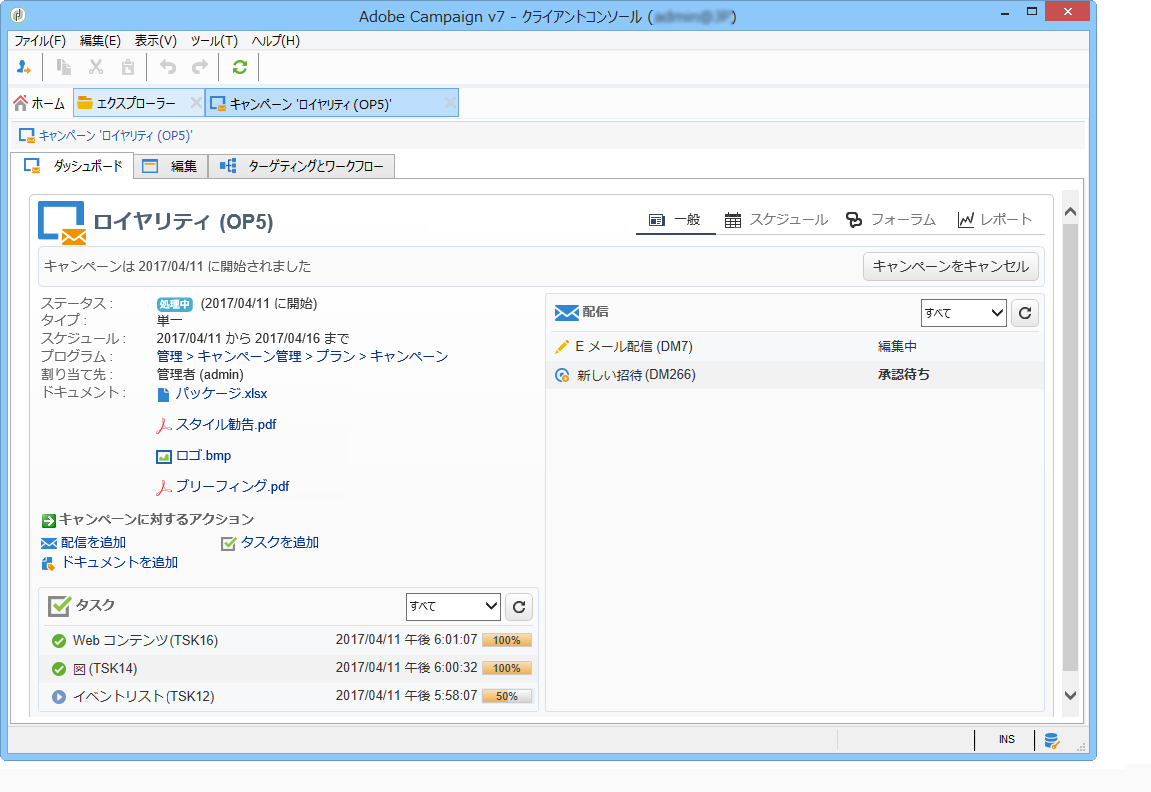This screenshot has width=1151, height=792.
Task: Click the green check icon of TSK16
Action: tap(59, 641)
